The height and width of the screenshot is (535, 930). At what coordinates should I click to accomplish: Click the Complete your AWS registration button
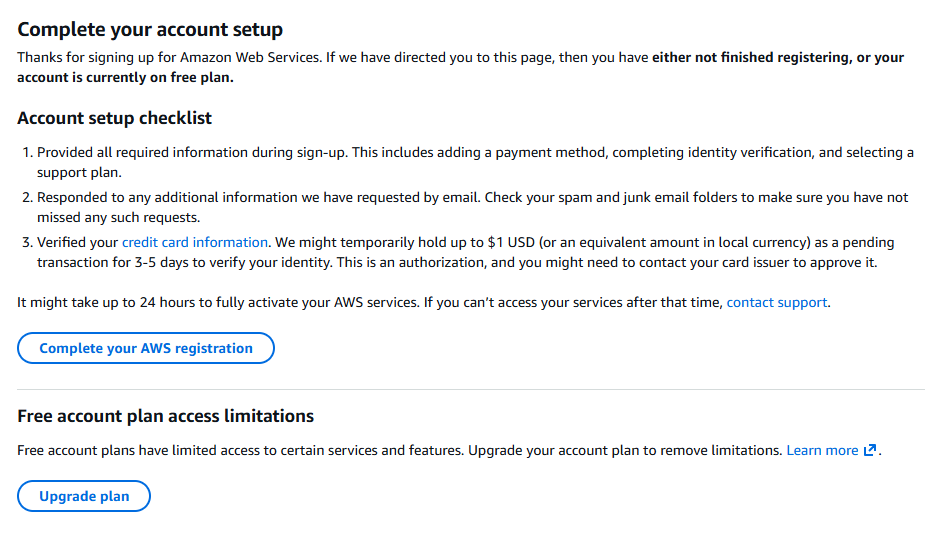click(146, 348)
